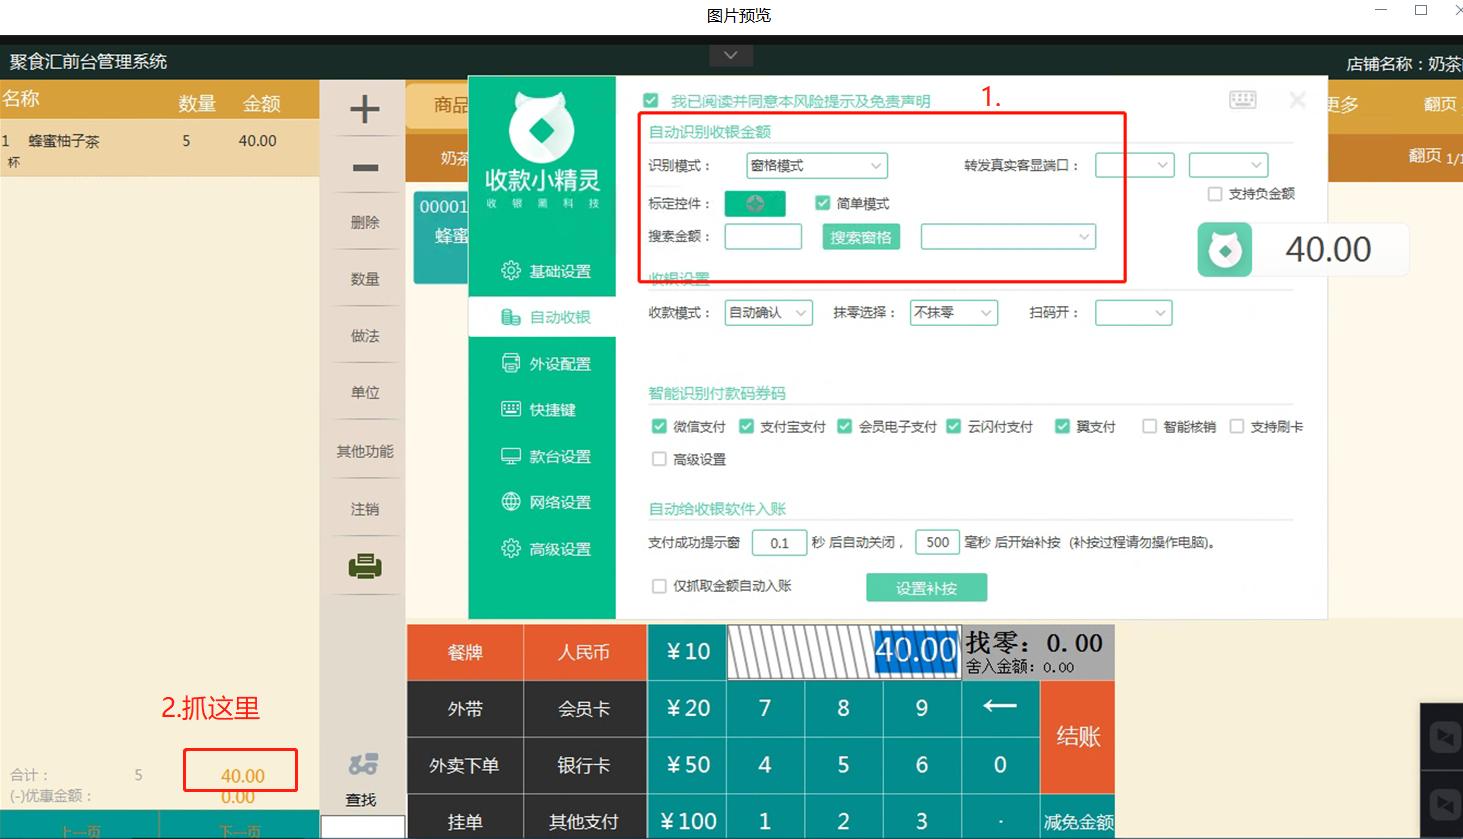Click the 500 milliseconds delay field
1463x839 pixels.
pos(937,542)
